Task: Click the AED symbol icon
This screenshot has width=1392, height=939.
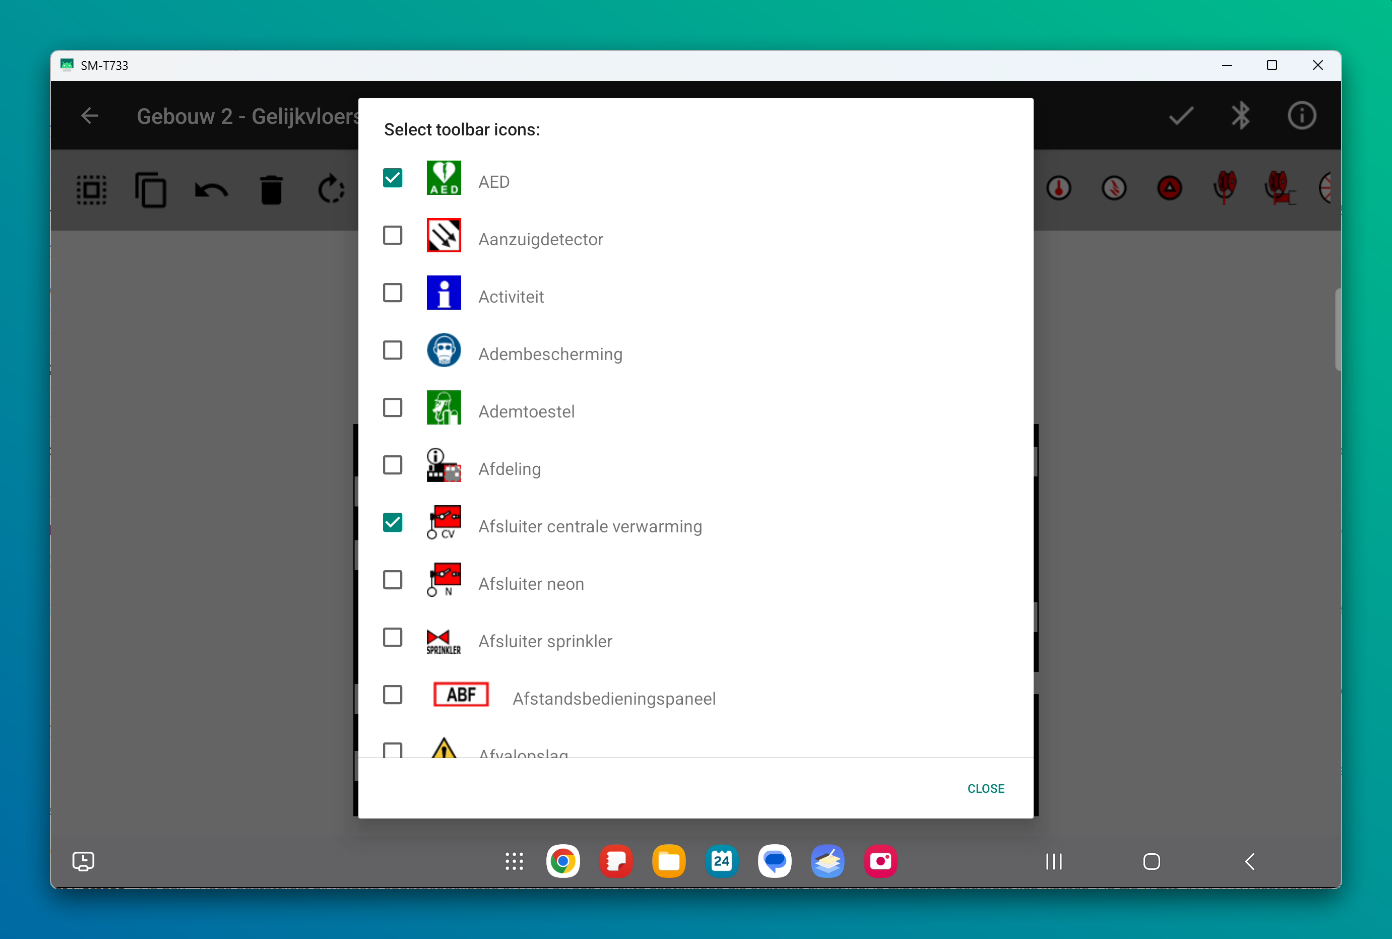Action: tap(443, 178)
